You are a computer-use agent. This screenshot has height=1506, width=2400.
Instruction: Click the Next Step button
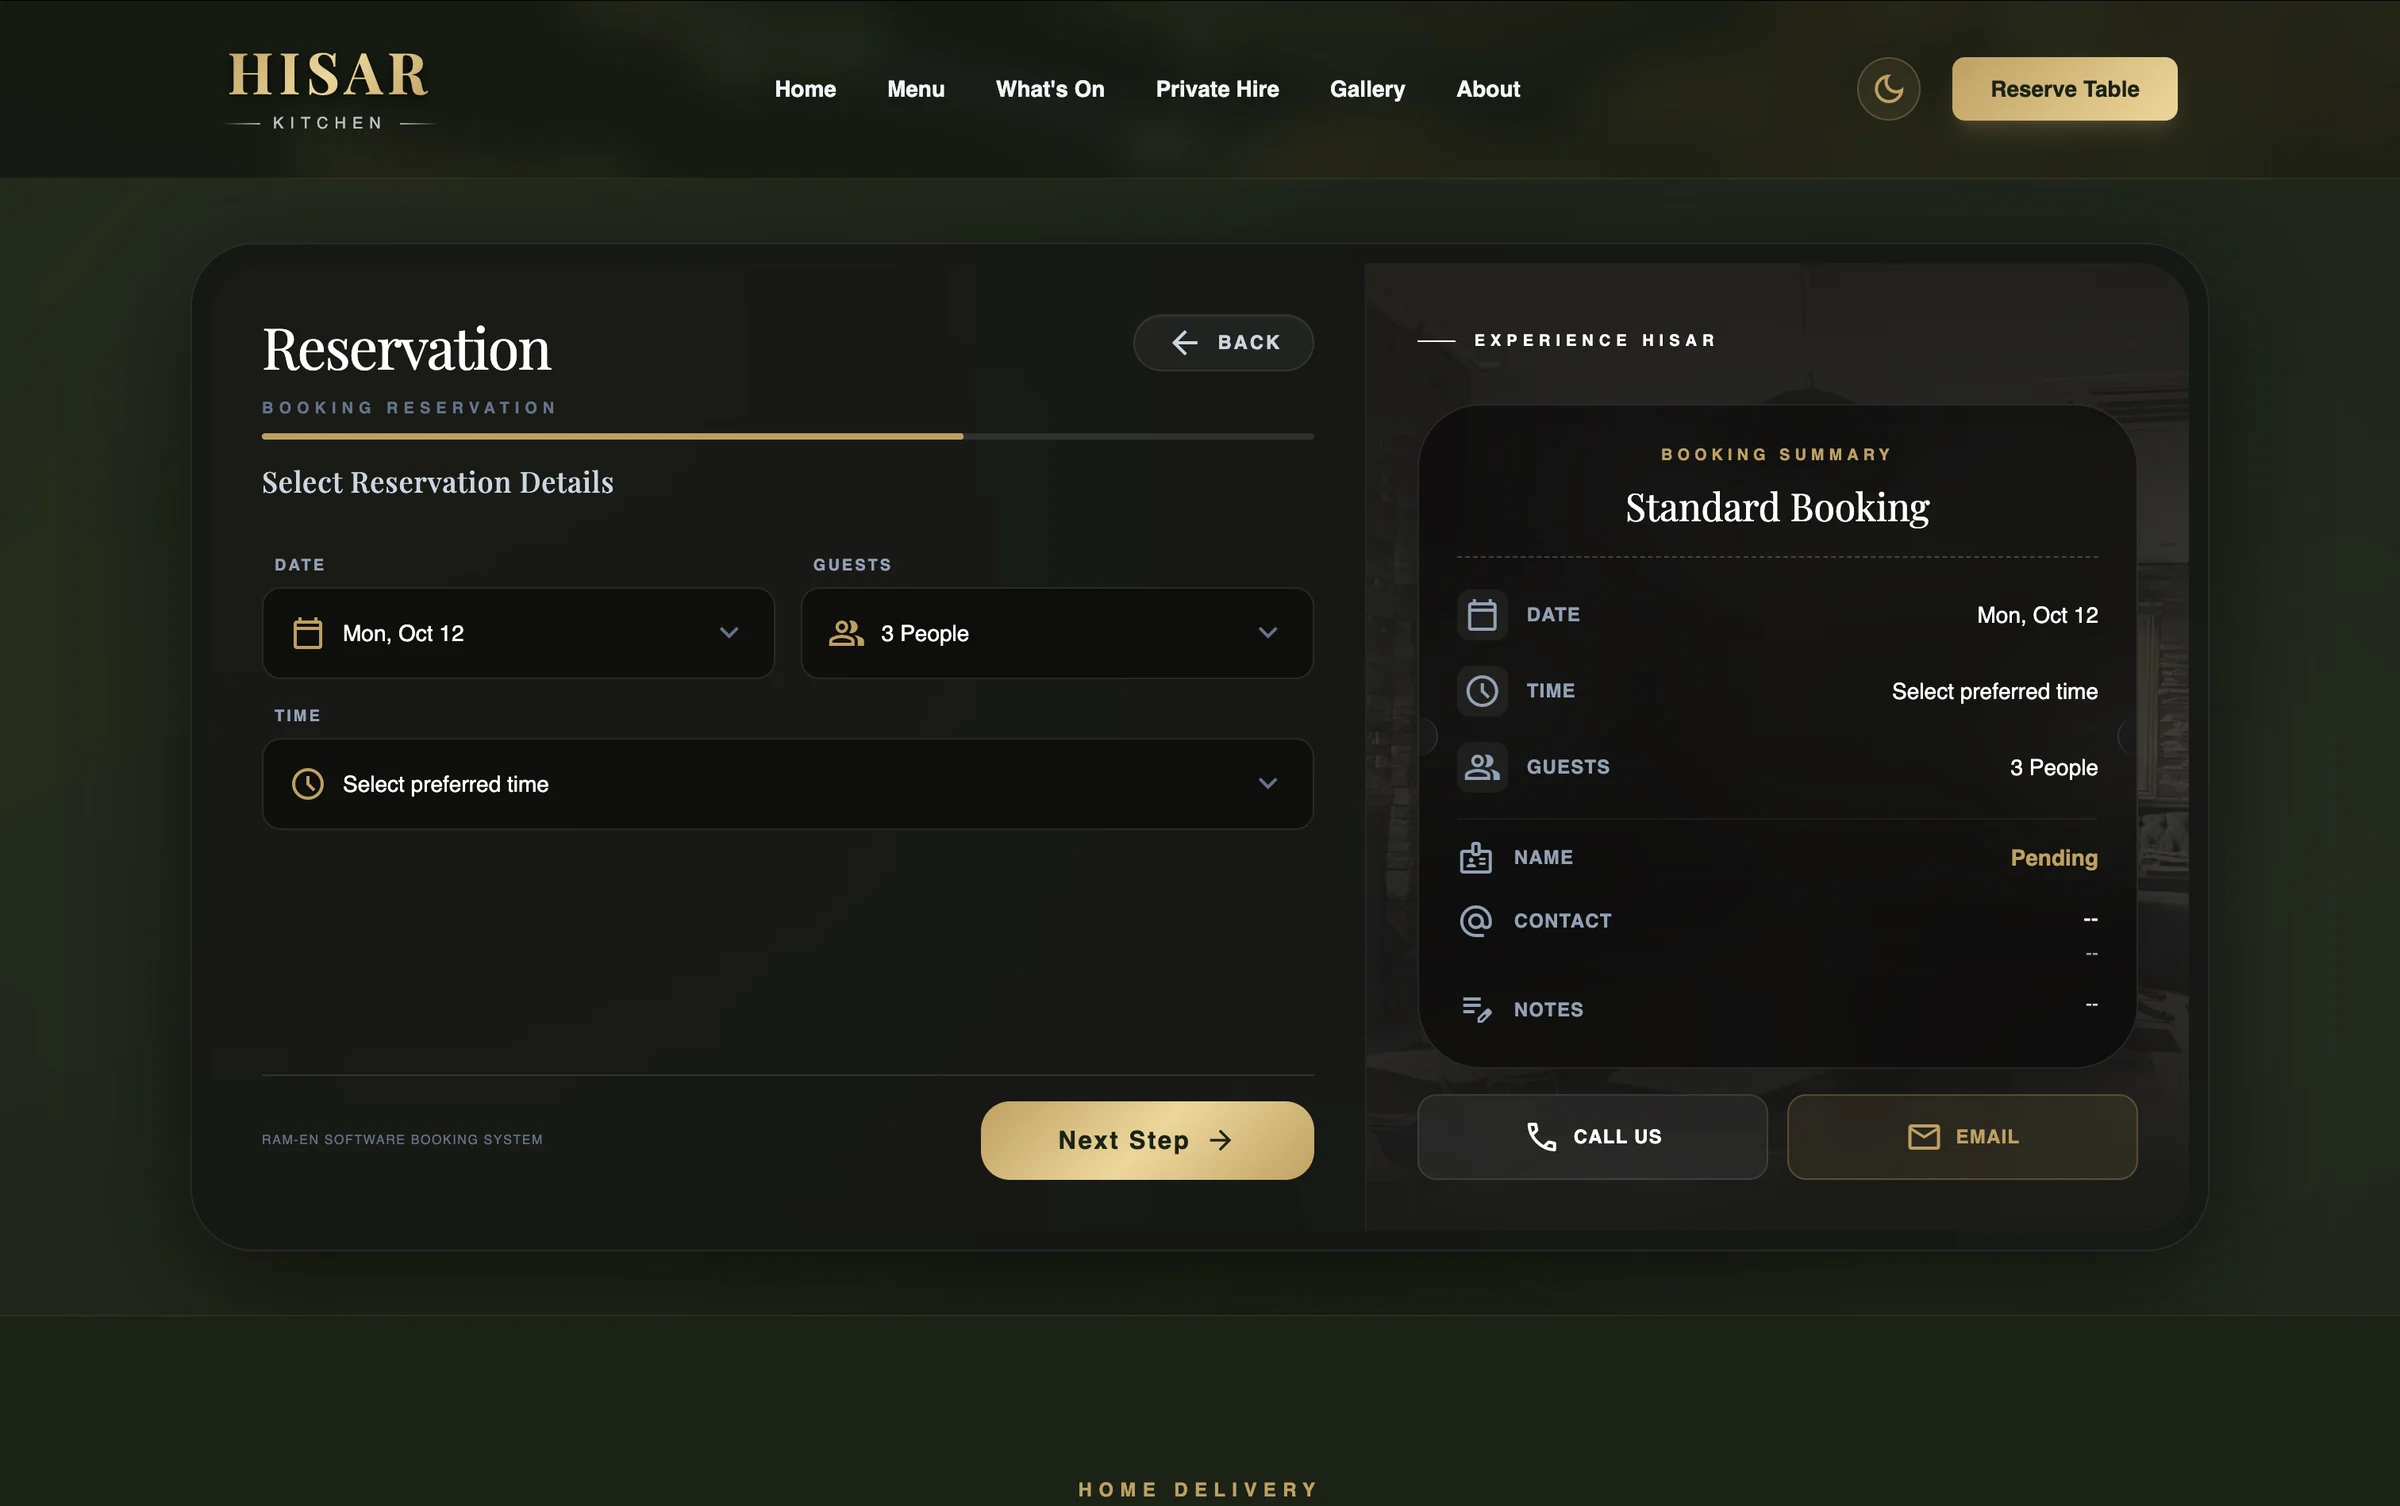click(x=1147, y=1141)
